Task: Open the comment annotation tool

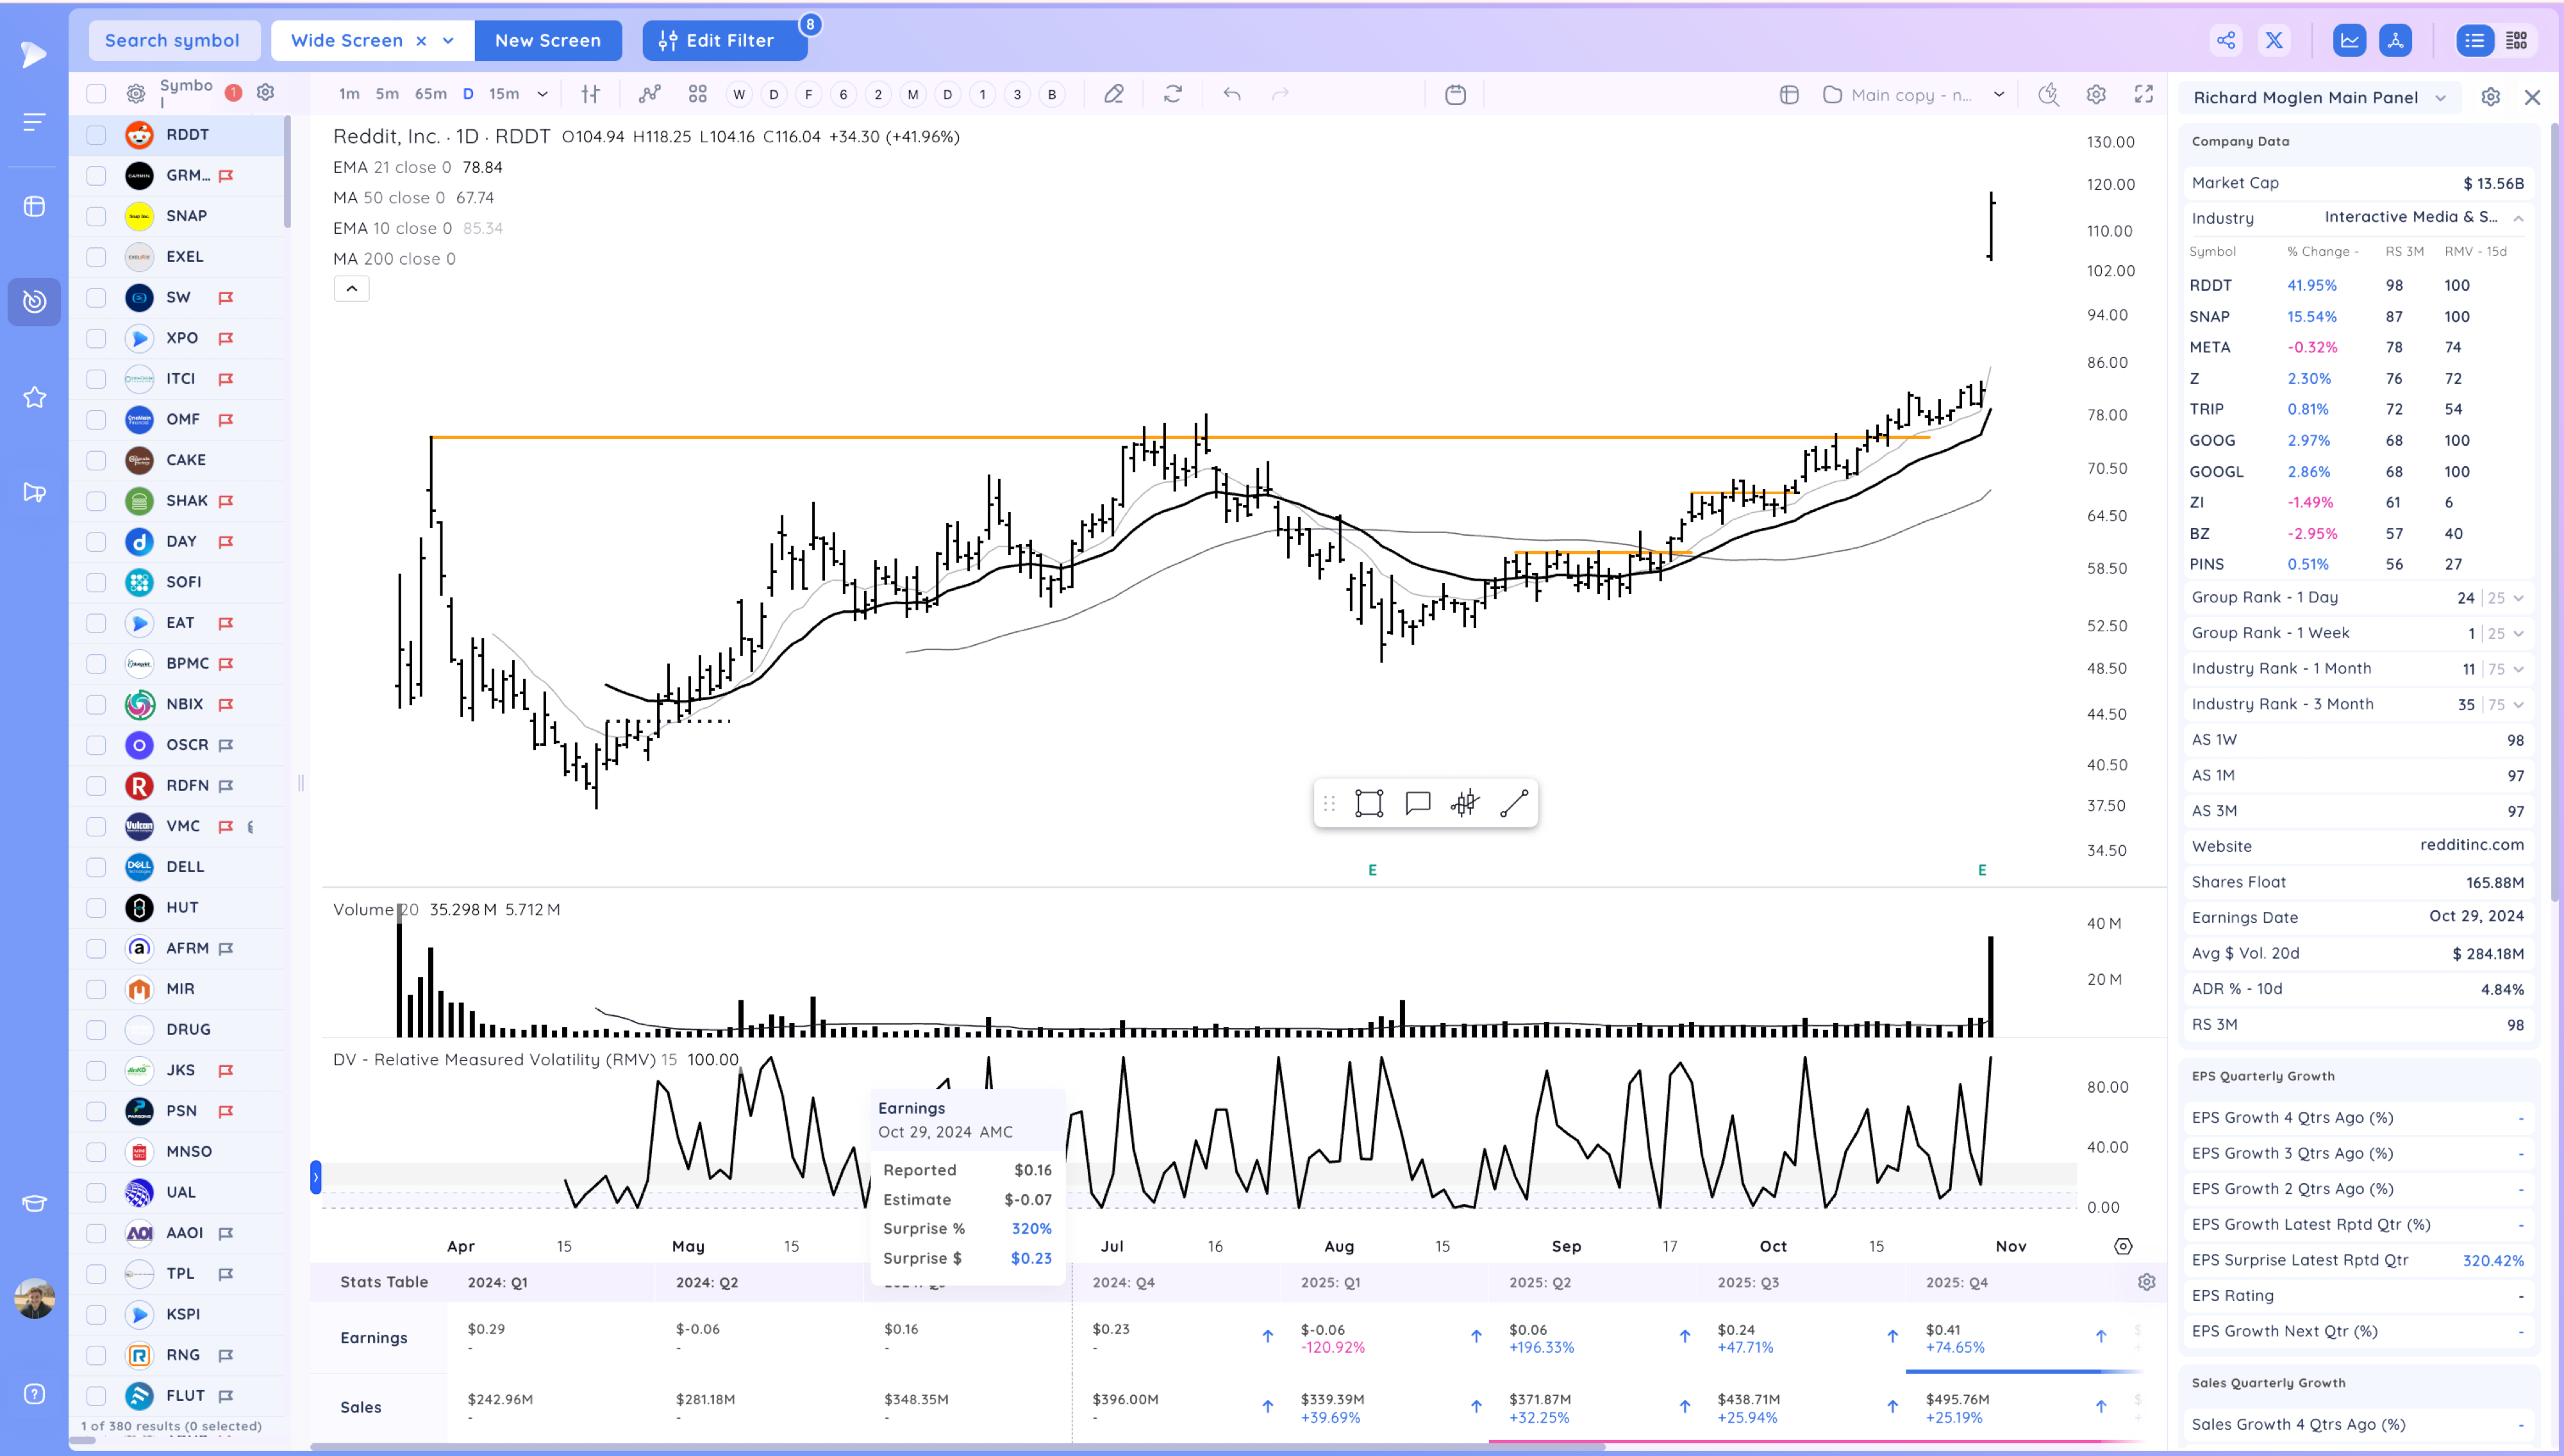Action: pos(1417,803)
